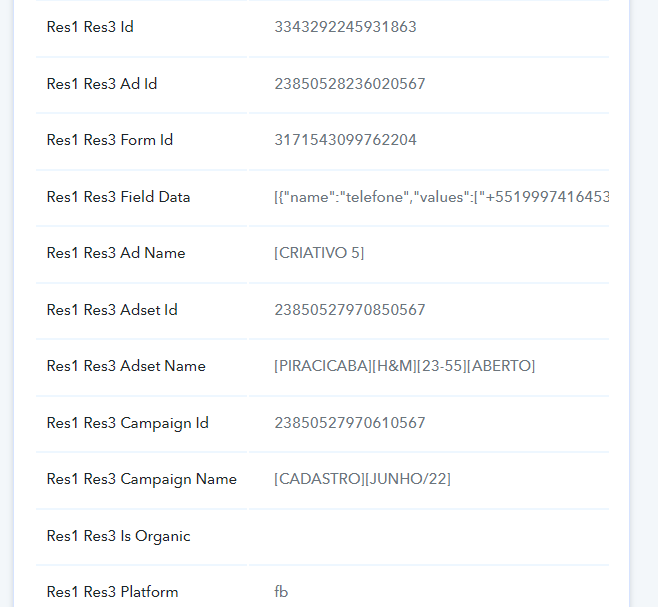This screenshot has width=658, height=607.
Task: Select the Campaign Id value 23850527970610567
Action: tap(350, 423)
